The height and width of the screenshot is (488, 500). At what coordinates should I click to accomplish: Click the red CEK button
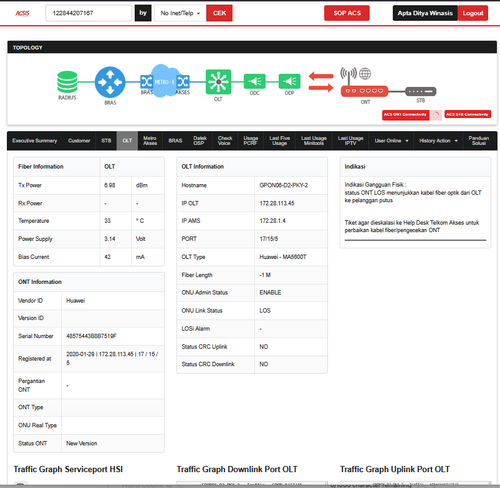tap(219, 13)
